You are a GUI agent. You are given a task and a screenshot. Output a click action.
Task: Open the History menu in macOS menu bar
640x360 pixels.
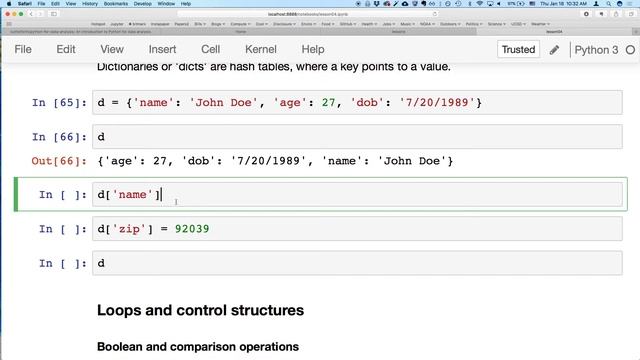(x=90, y=4)
